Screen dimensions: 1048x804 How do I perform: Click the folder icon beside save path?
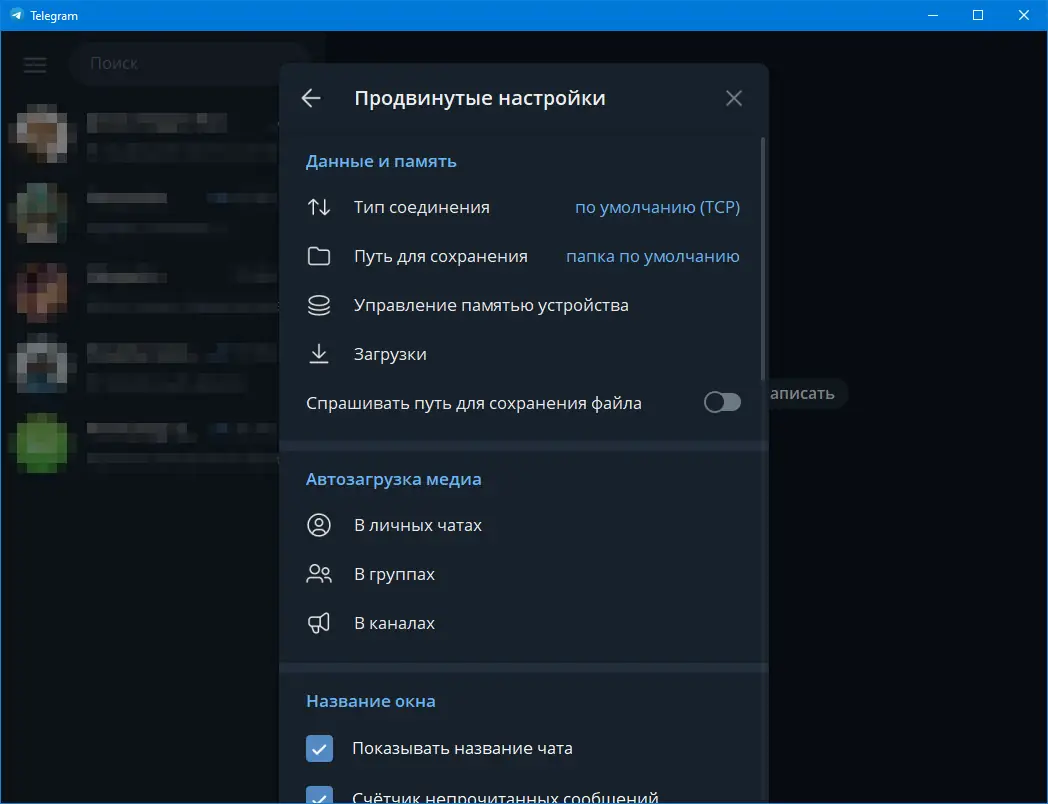point(319,256)
